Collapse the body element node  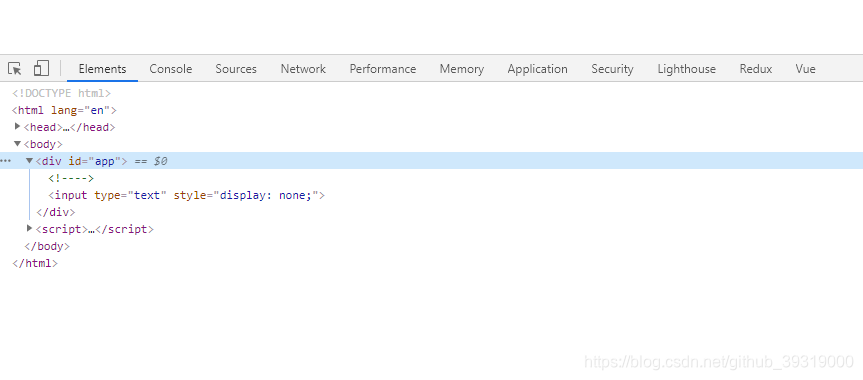tap(18, 144)
